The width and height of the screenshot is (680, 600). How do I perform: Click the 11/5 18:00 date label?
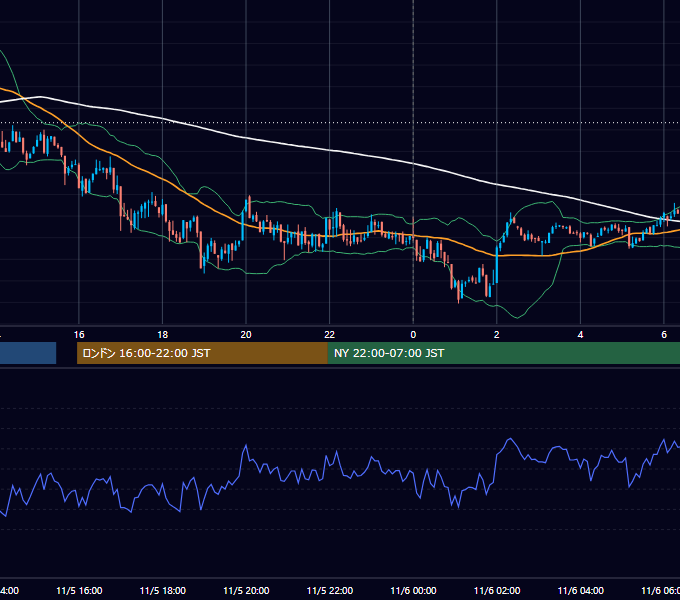tap(163, 590)
